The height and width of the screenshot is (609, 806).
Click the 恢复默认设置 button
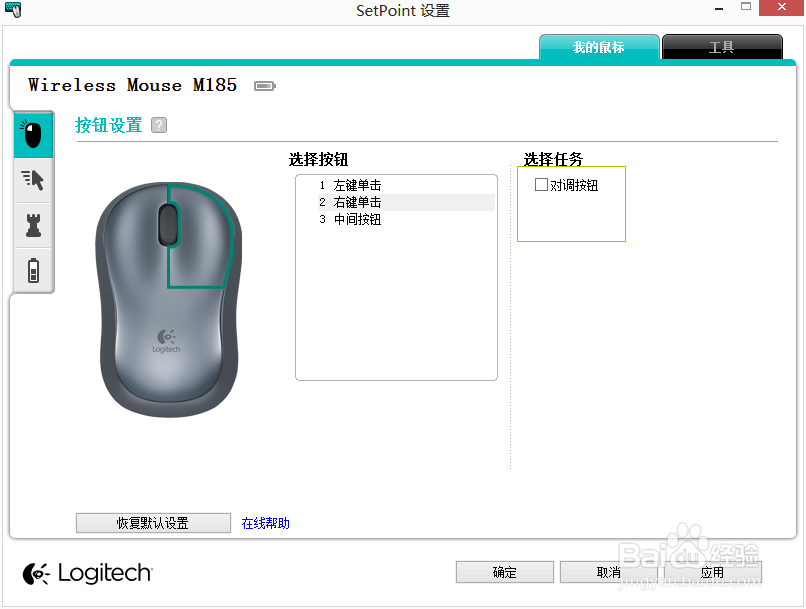[x=153, y=523]
